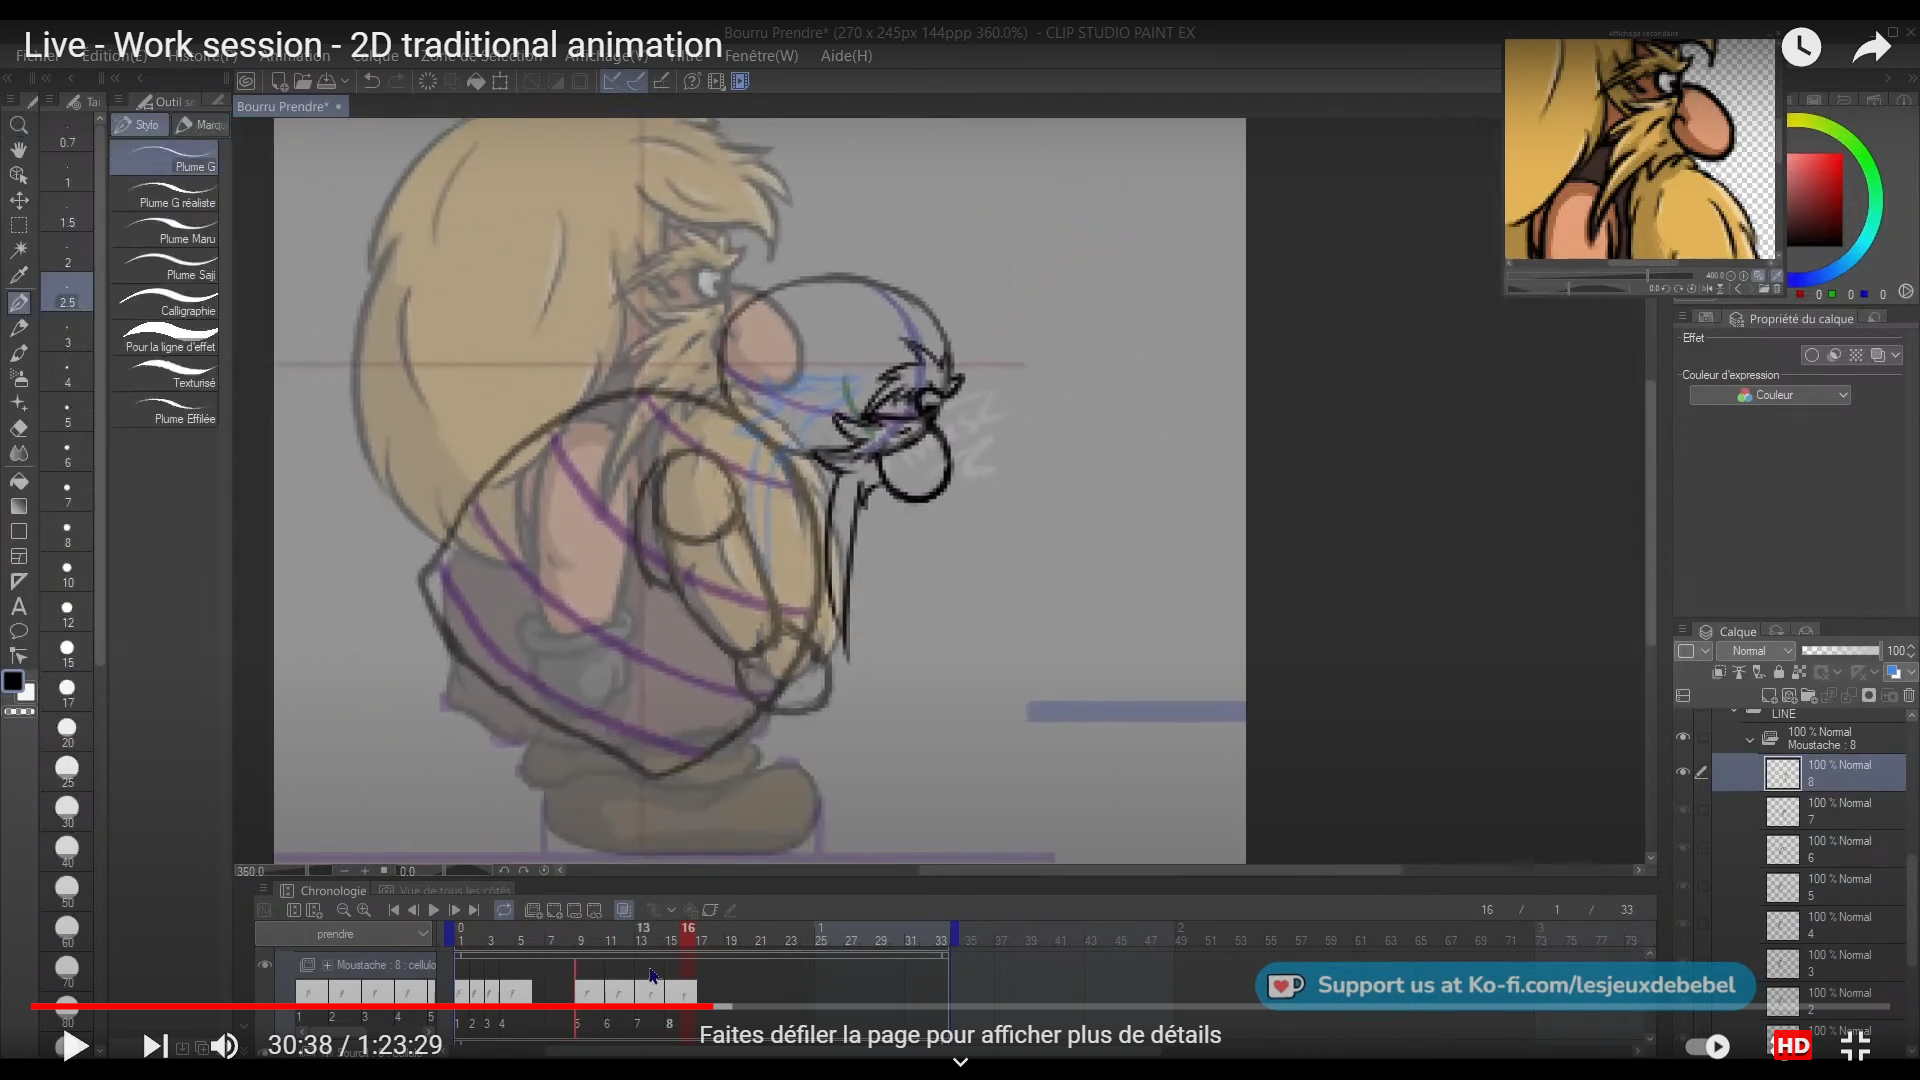The width and height of the screenshot is (1920, 1080).
Task: Toggle onion skin in timeline toolbar
Action: point(624,910)
